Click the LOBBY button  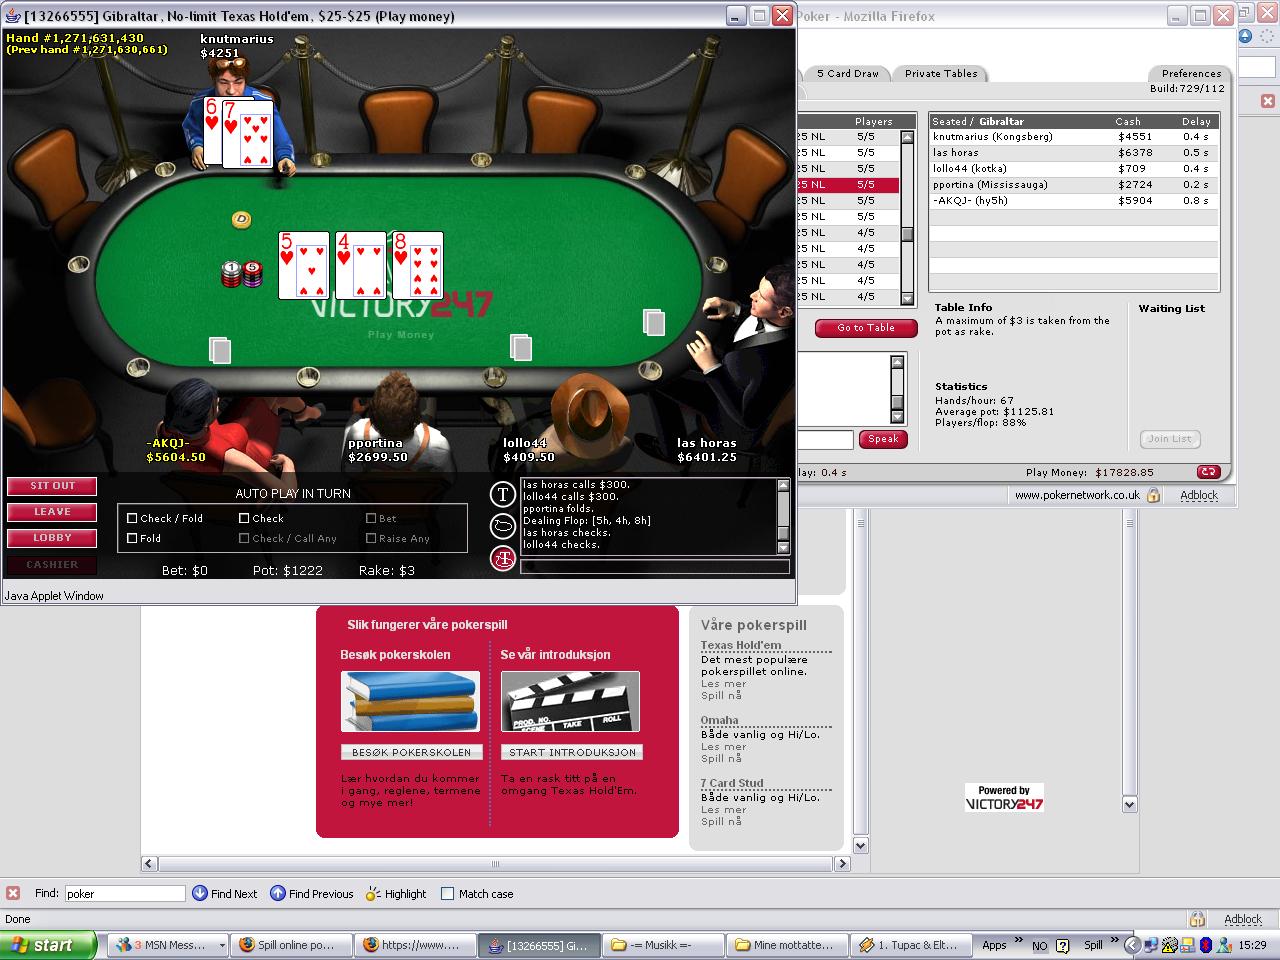52,538
